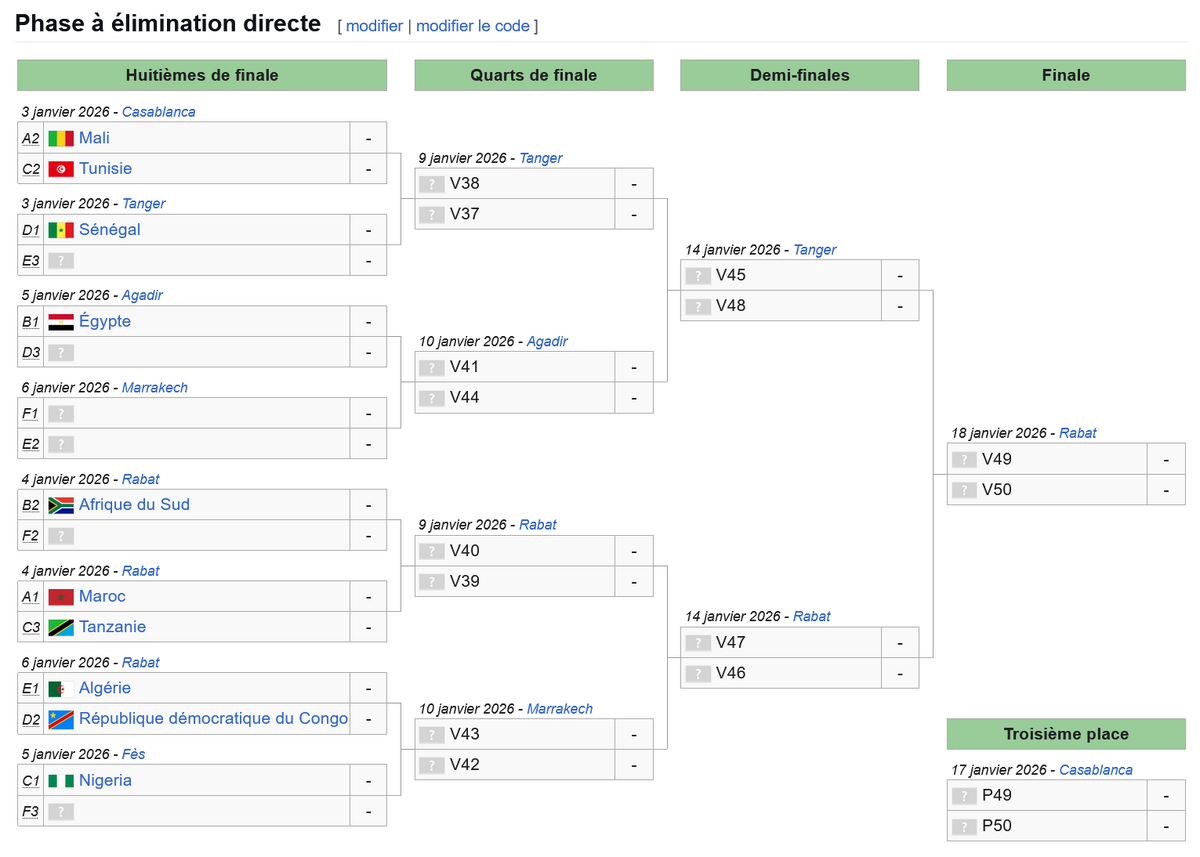Click the Sénégal flag icon
The height and width of the screenshot is (857, 1200).
(x=61, y=230)
